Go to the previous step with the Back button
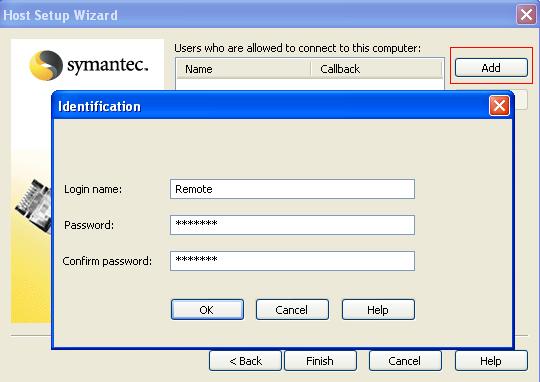 click(245, 361)
